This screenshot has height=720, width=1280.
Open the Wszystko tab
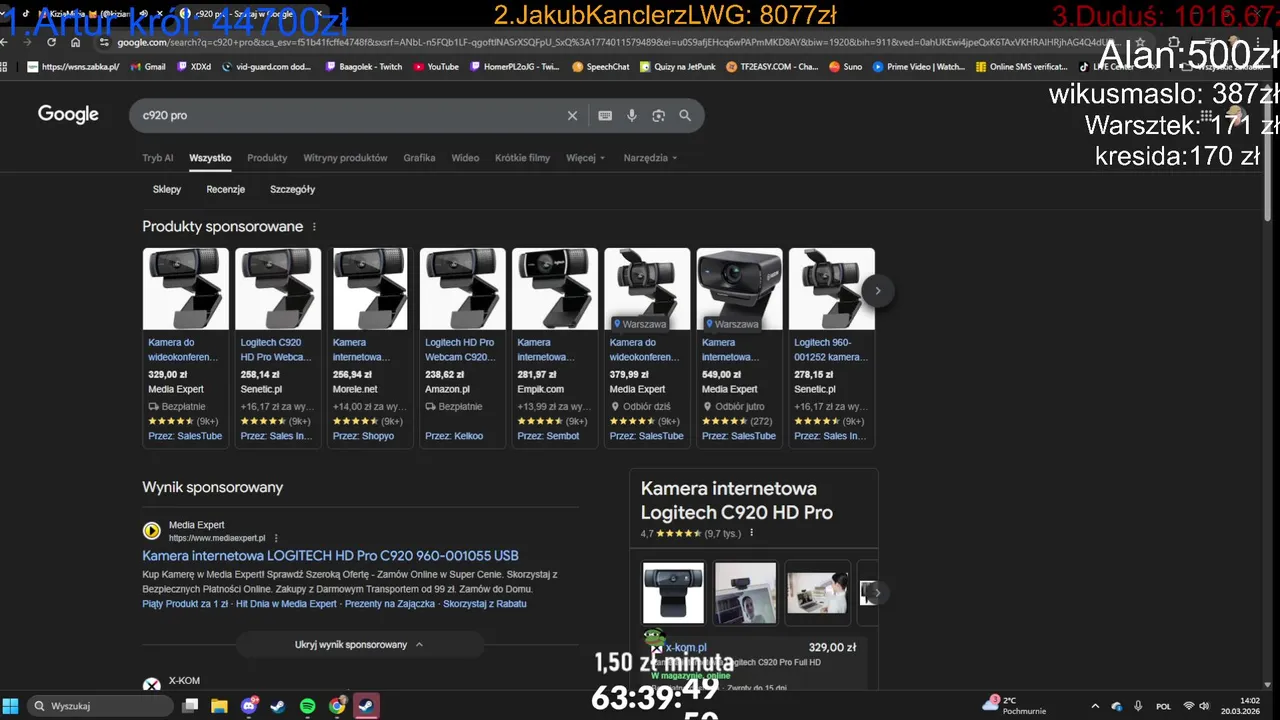[210, 158]
